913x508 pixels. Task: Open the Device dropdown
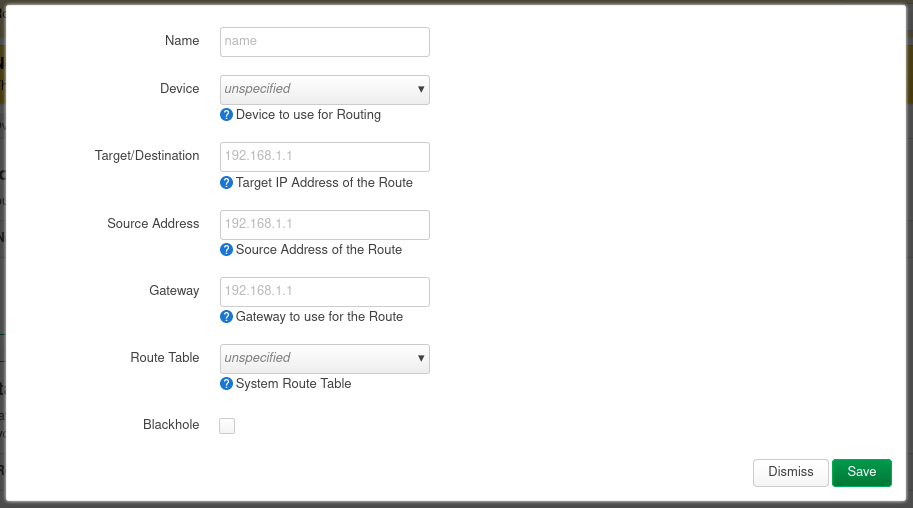[x=325, y=90]
